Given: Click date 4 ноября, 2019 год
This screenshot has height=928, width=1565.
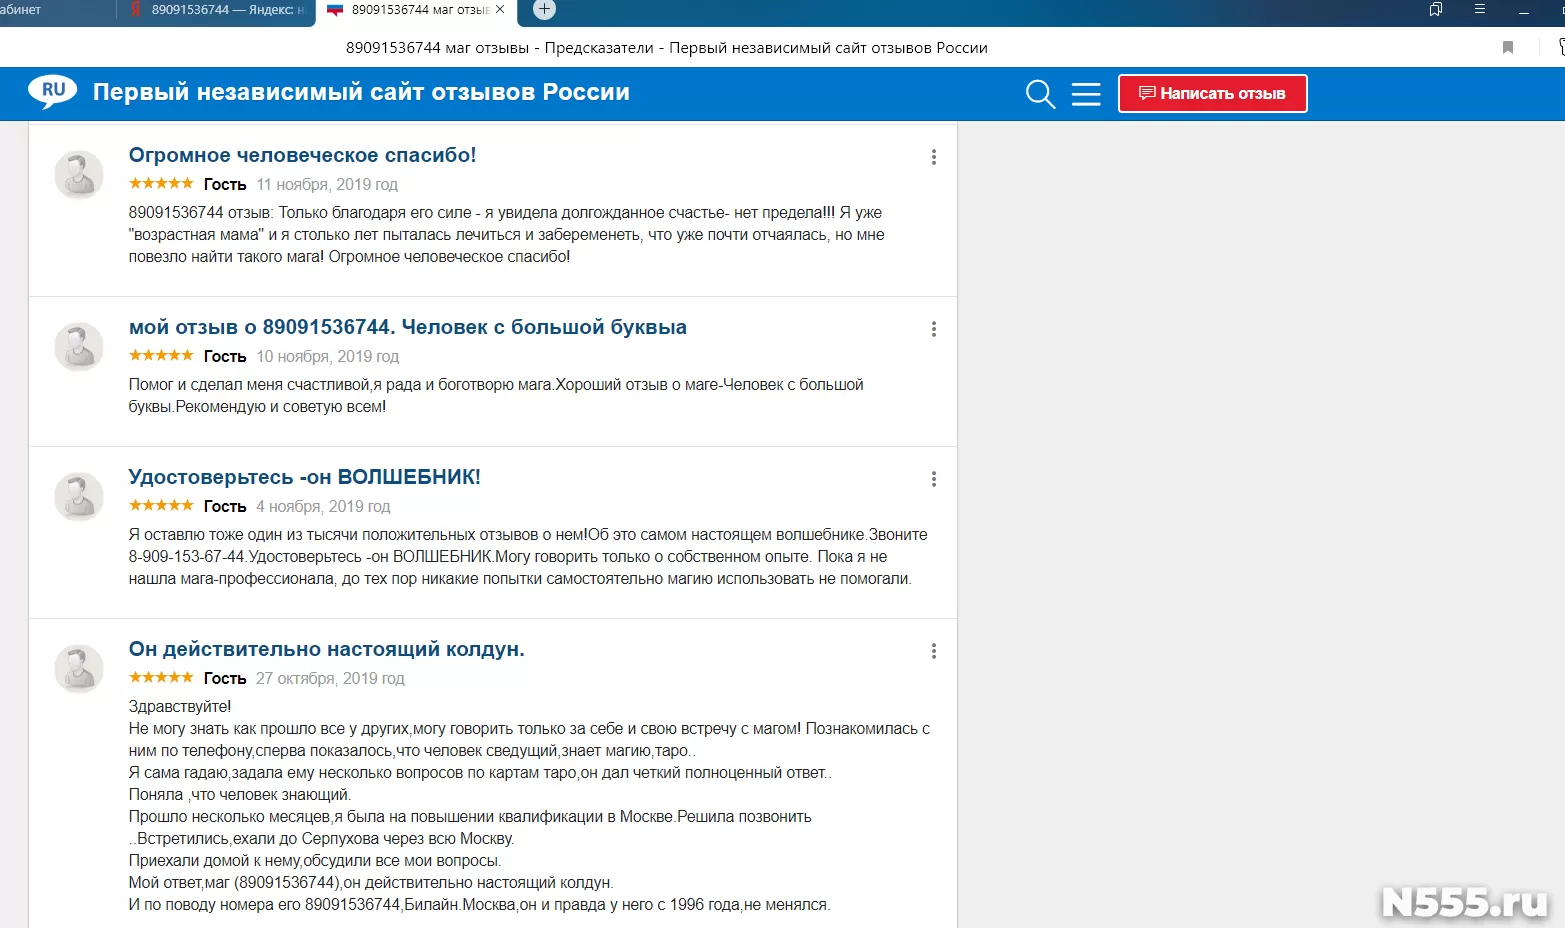Looking at the screenshot, I should click(x=323, y=506).
